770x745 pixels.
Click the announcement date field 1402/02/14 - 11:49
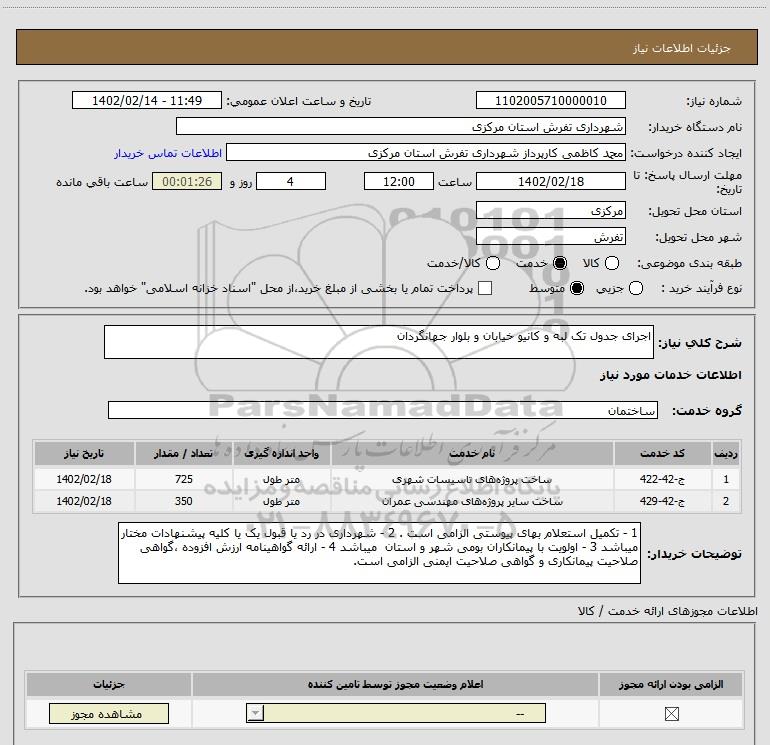(147, 101)
